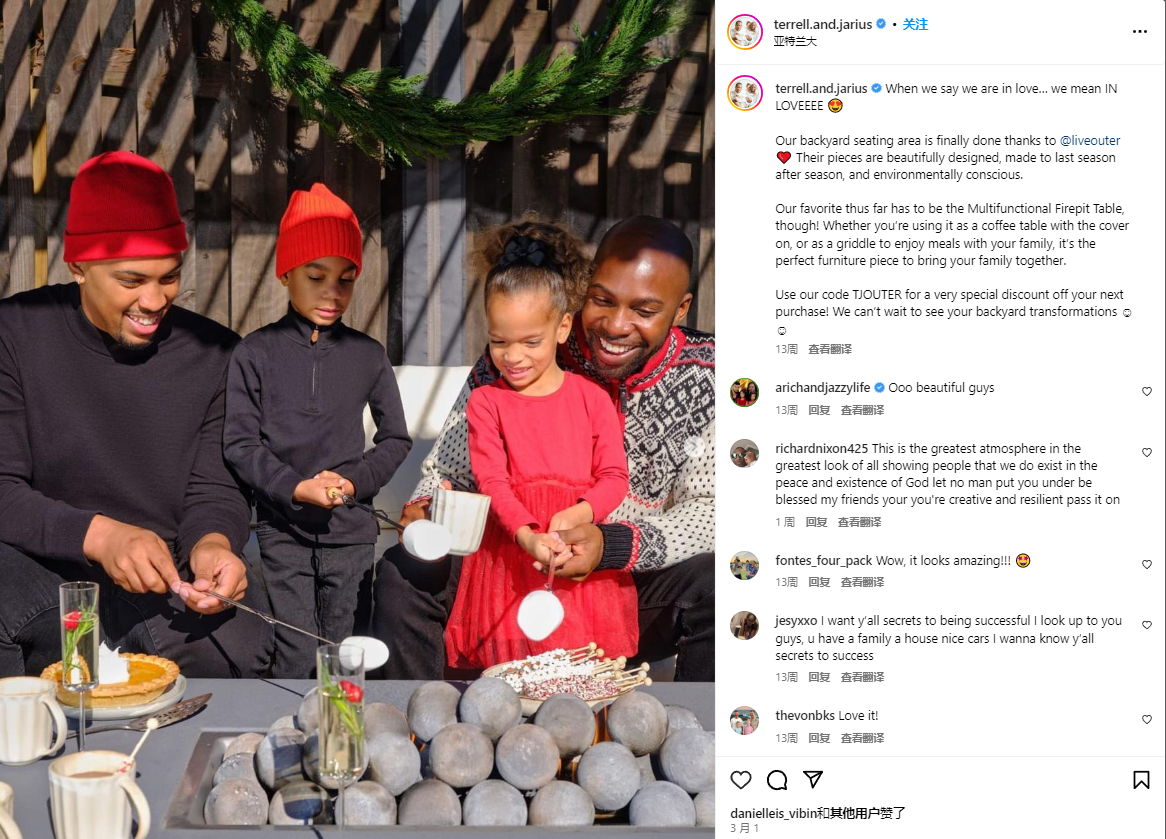Like richardnixon425's comment heart

click(1147, 452)
